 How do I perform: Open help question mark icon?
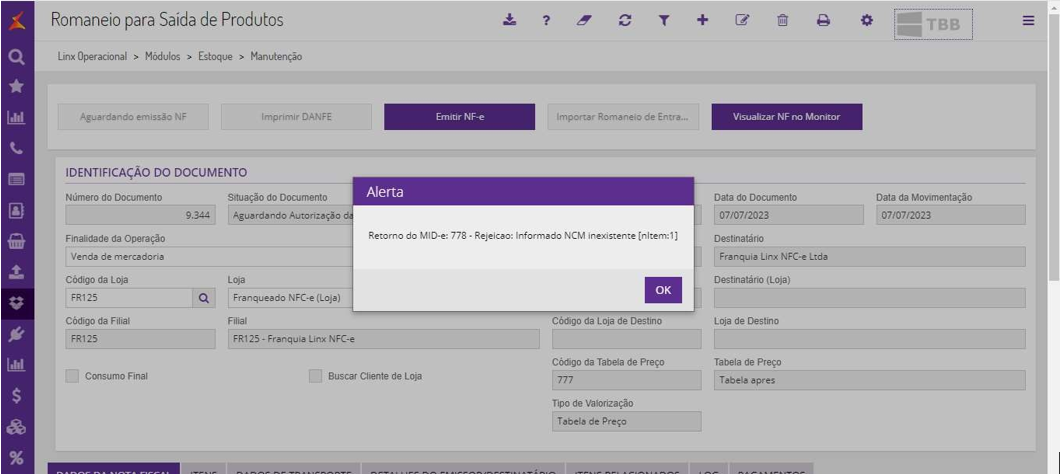546,20
